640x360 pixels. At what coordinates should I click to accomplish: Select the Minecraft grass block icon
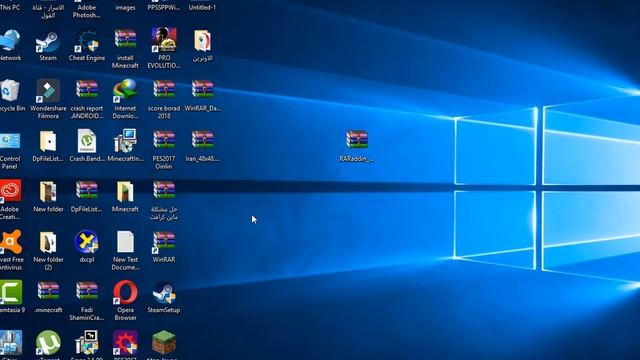[x=164, y=342]
